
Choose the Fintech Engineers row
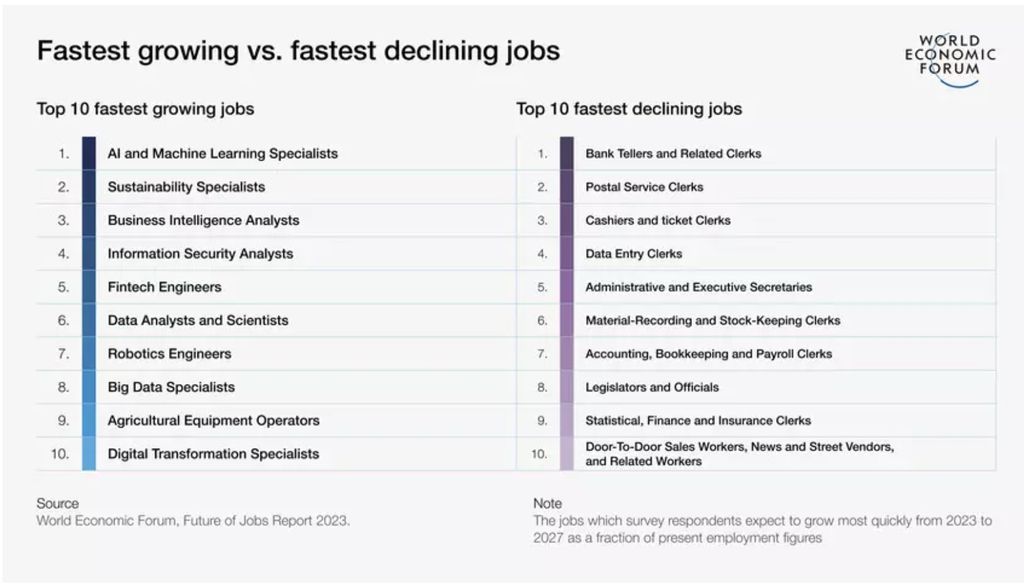[x=164, y=287]
